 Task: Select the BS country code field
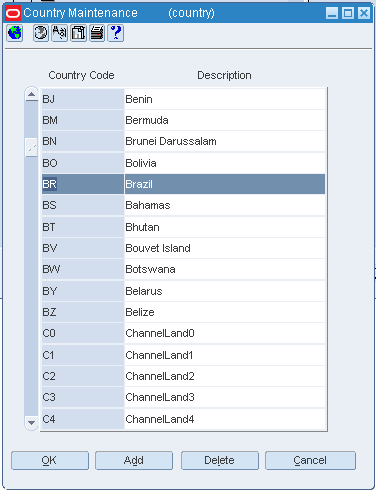coord(83,205)
